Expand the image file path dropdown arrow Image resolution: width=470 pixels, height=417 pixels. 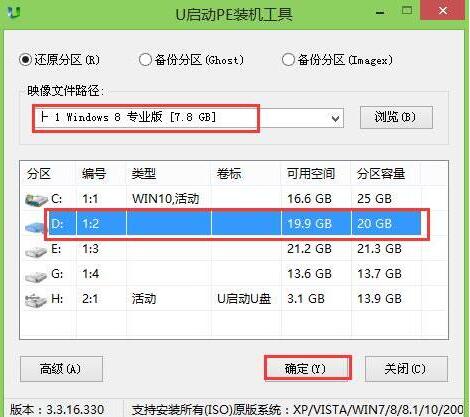[335, 118]
